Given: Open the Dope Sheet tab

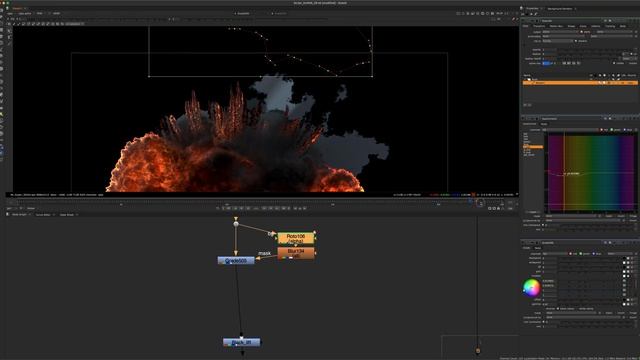Looking at the screenshot, I should [67, 214].
